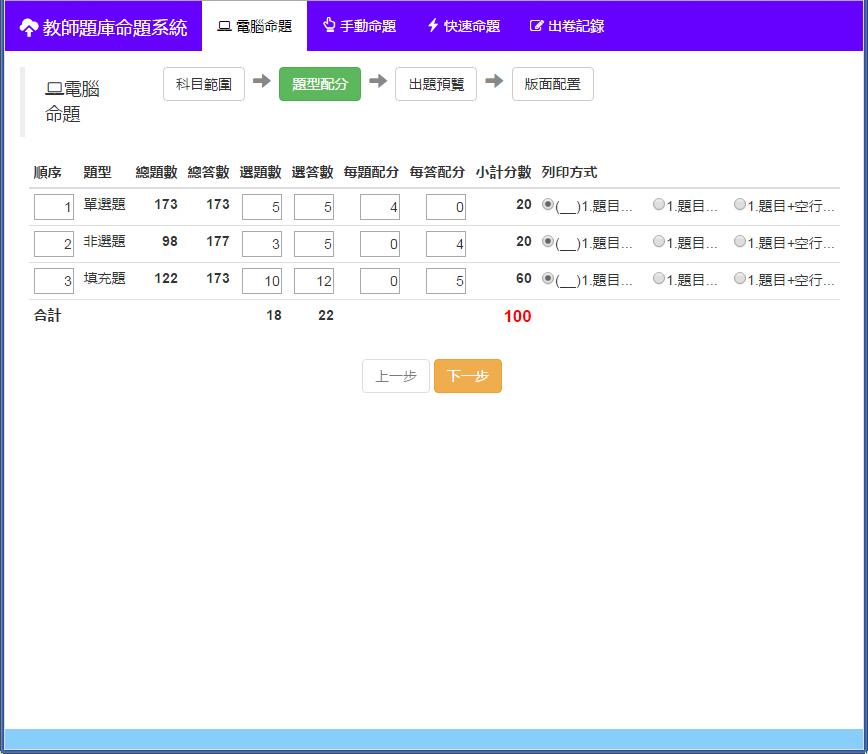
Task: Click the 每題配分 field for 填充題
Action: 380,281
